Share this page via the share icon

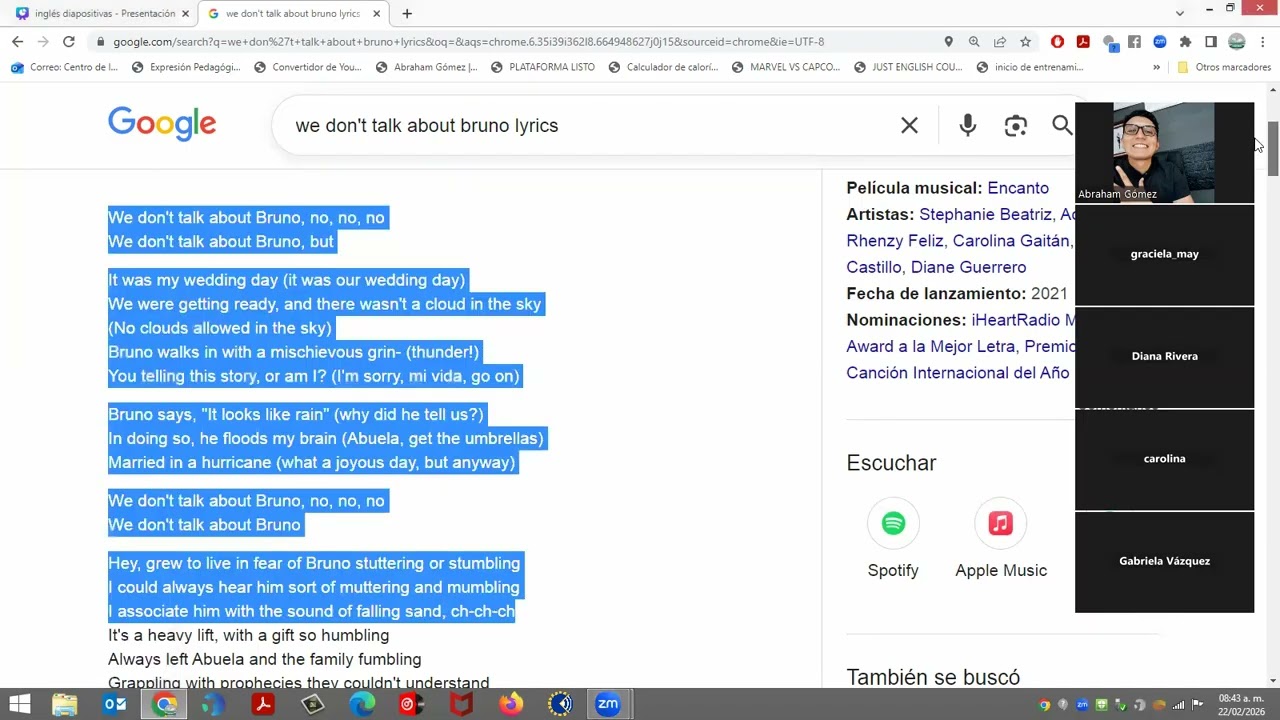[x=1000, y=41]
